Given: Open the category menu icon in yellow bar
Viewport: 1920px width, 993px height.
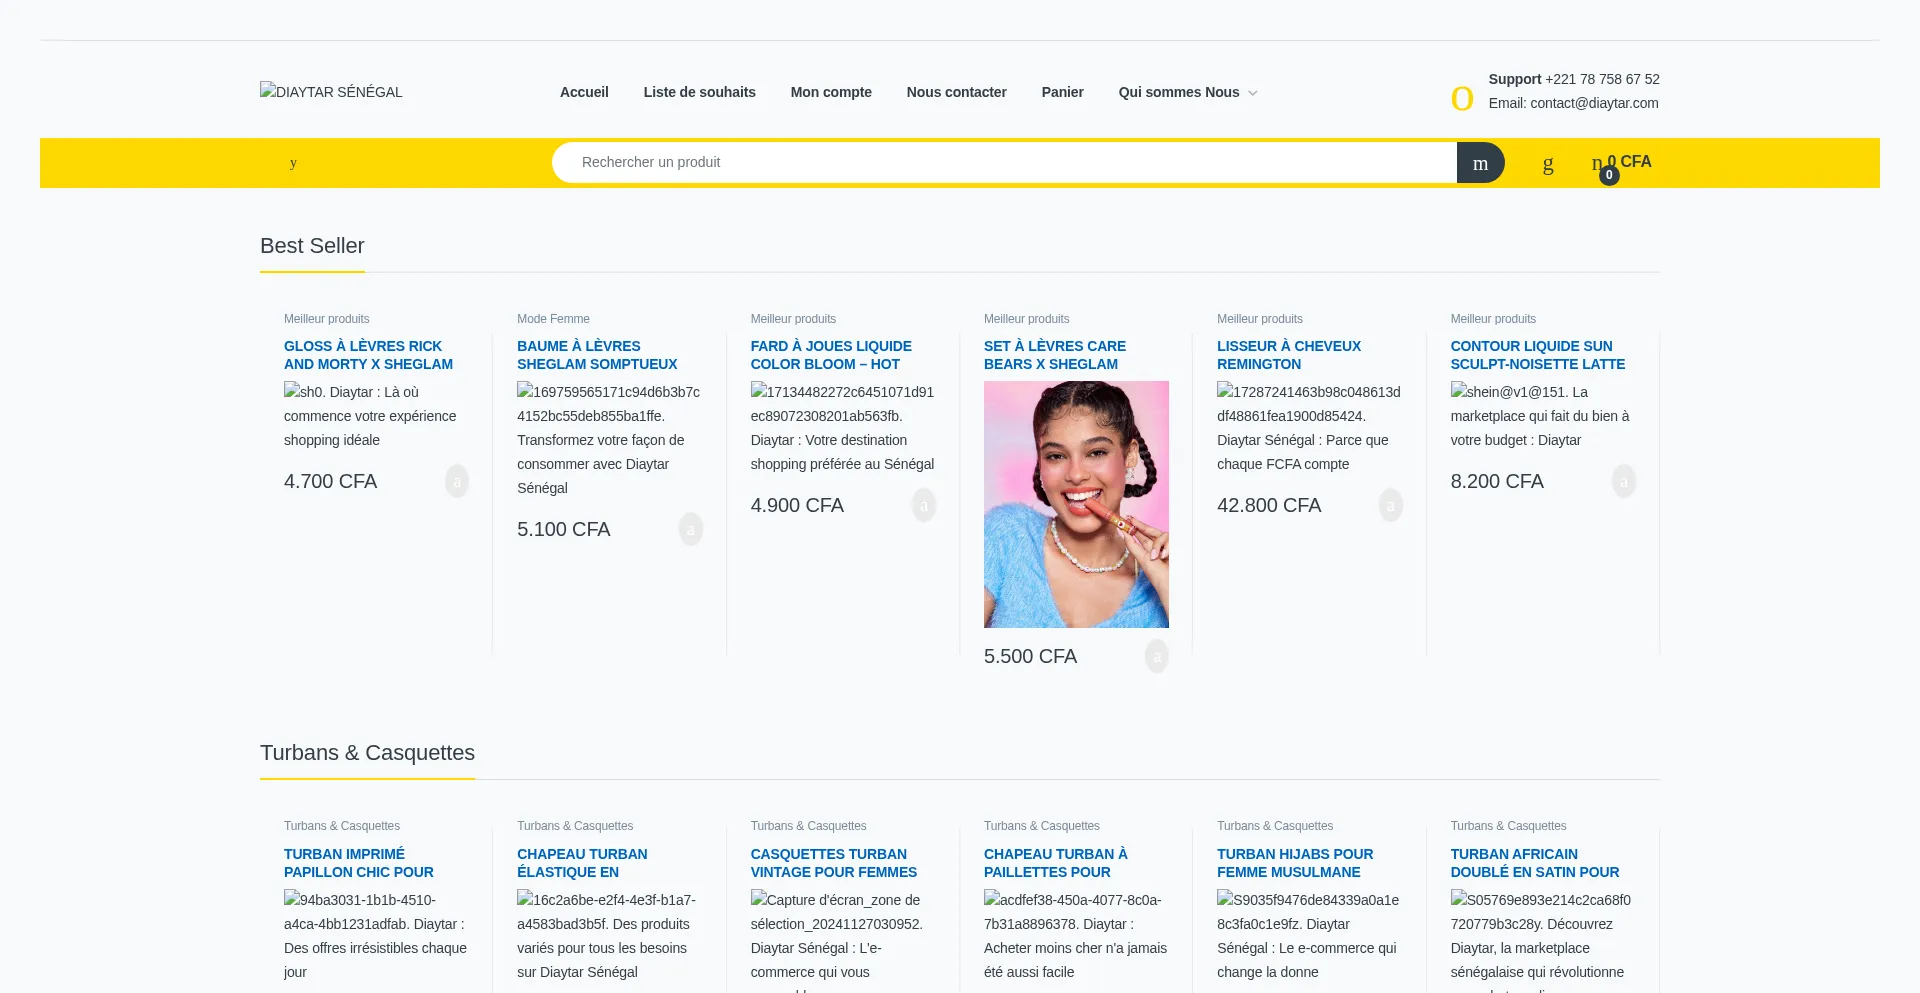Looking at the screenshot, I should (293, 163).
